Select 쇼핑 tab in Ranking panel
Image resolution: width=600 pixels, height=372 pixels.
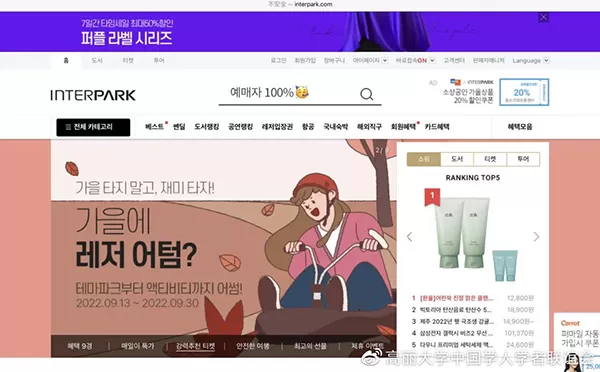pyautogui.click(x=424, y=159)
